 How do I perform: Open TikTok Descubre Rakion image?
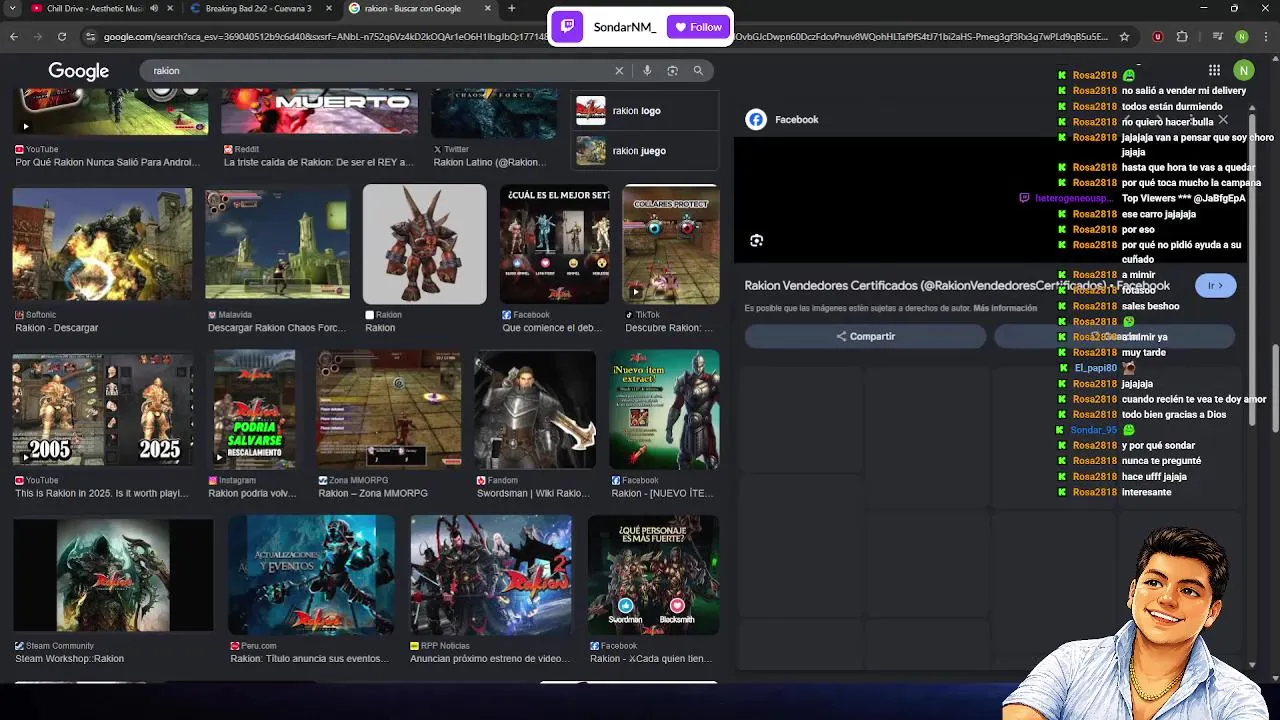pos(670,244)
